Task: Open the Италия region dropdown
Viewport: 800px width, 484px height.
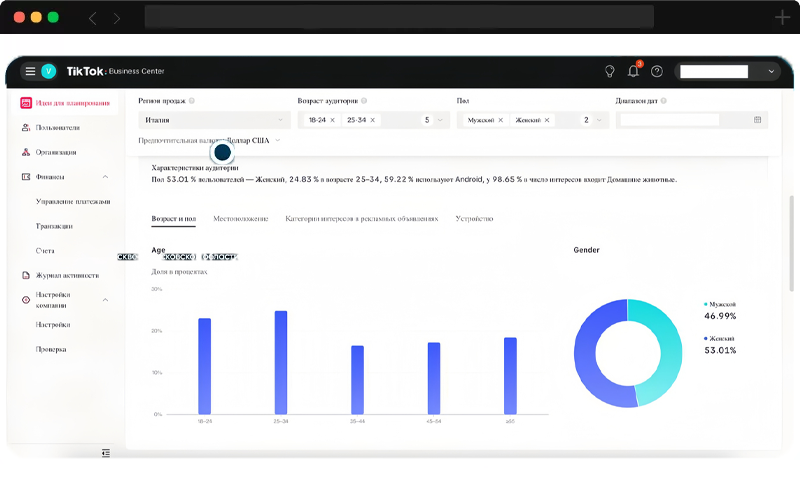Action: coord(214,120)
